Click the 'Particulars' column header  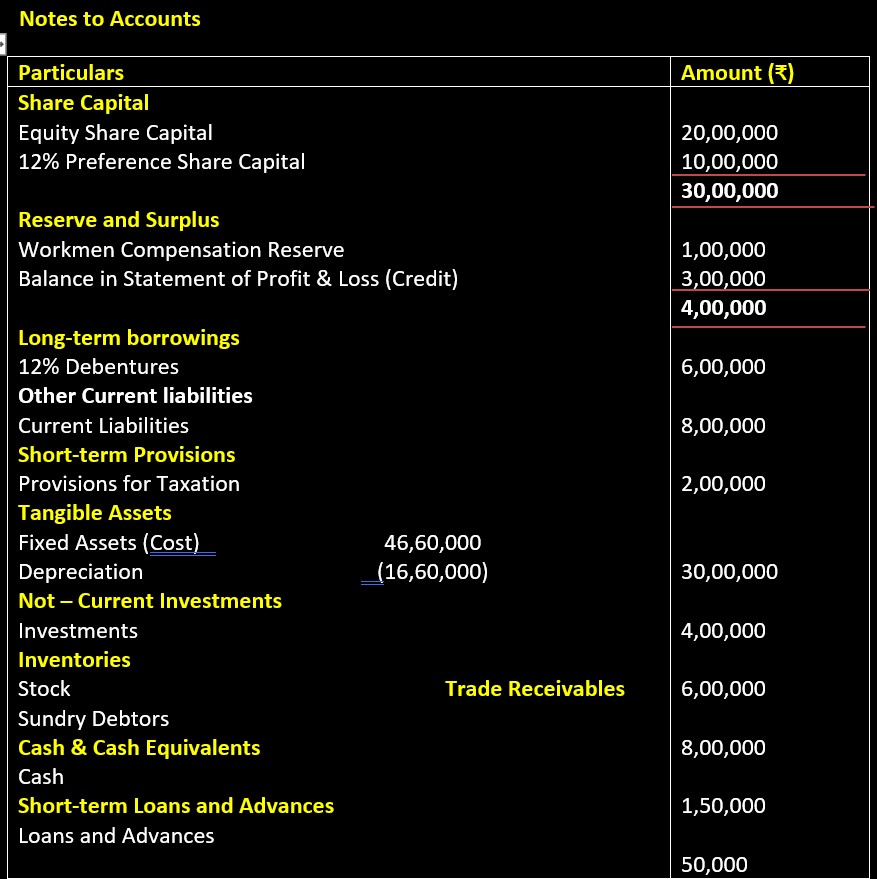[71, 72]
